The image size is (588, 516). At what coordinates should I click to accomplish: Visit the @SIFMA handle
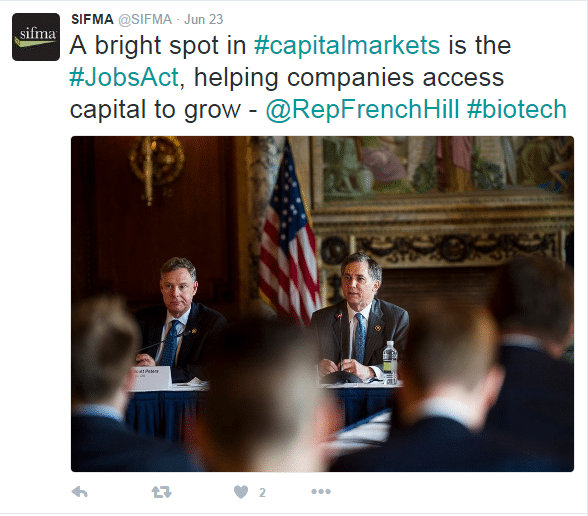click(145, 19)
